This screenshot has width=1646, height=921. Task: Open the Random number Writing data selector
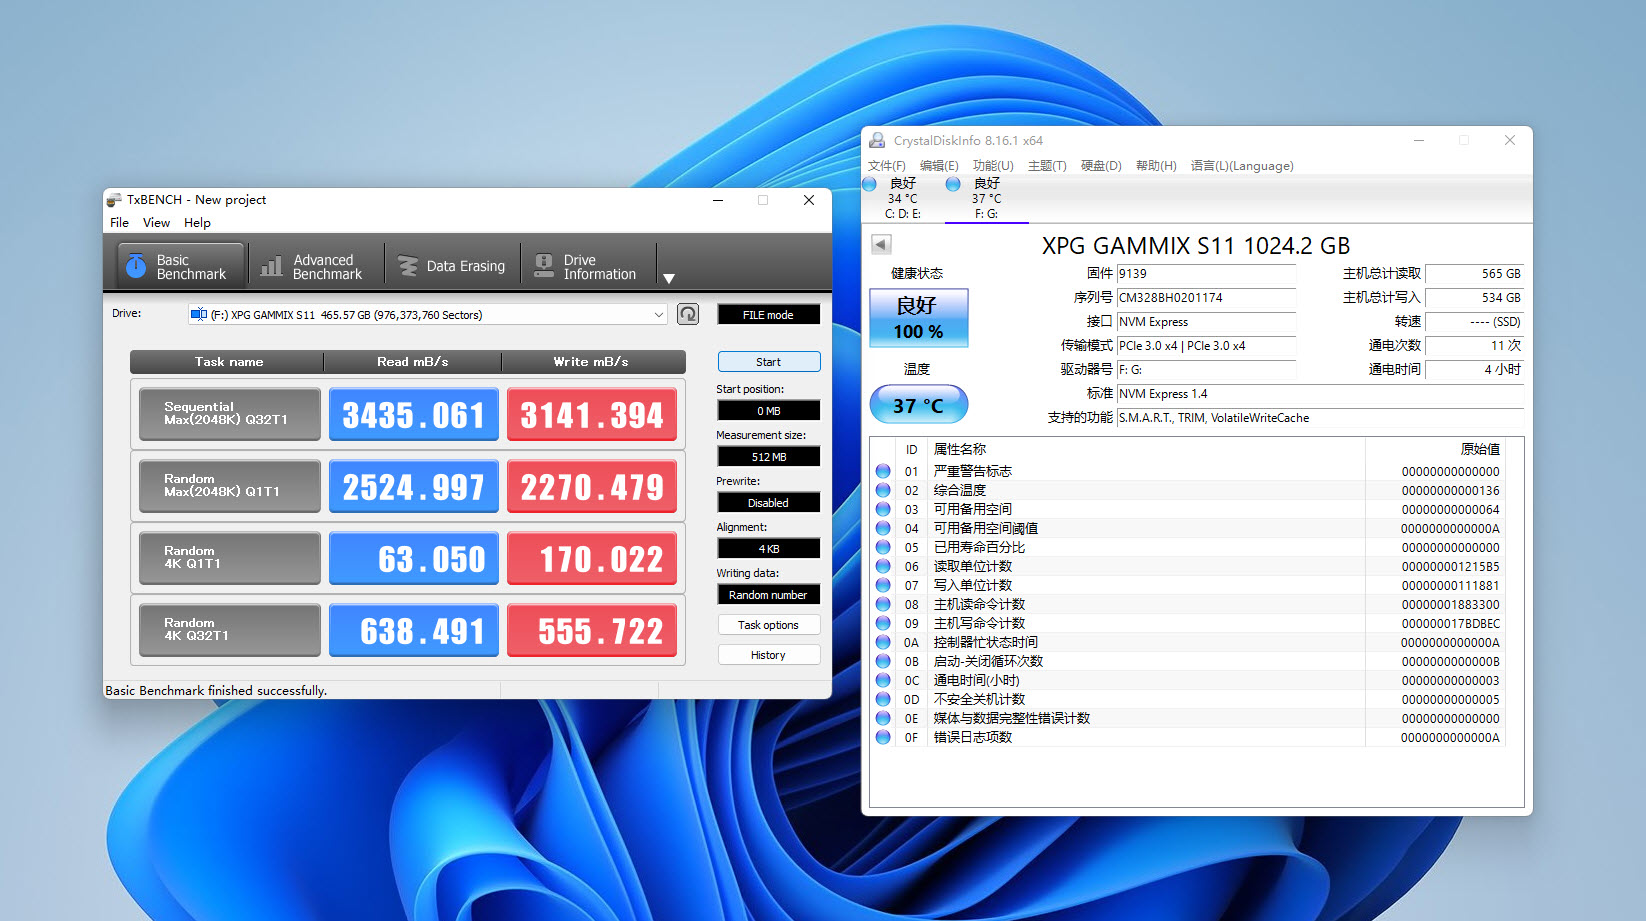point(768,594)
